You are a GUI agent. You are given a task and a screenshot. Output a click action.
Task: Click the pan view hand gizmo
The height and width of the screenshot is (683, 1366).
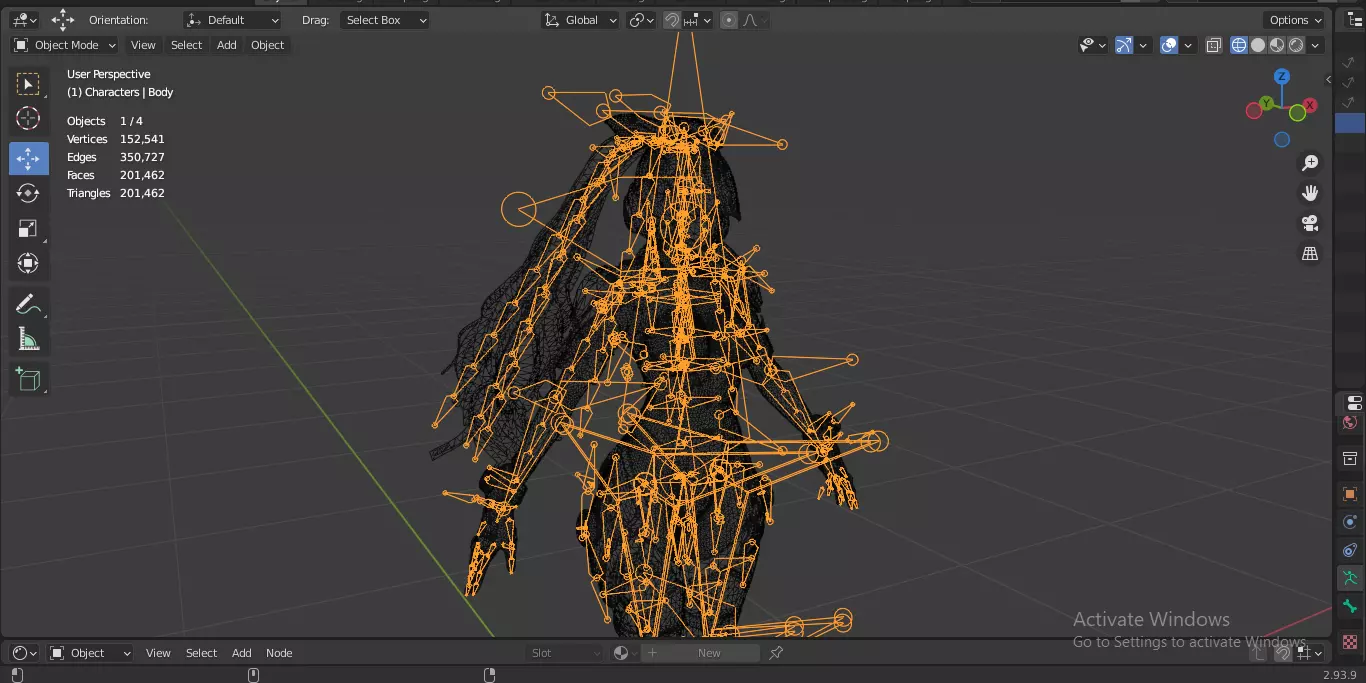1310,193
